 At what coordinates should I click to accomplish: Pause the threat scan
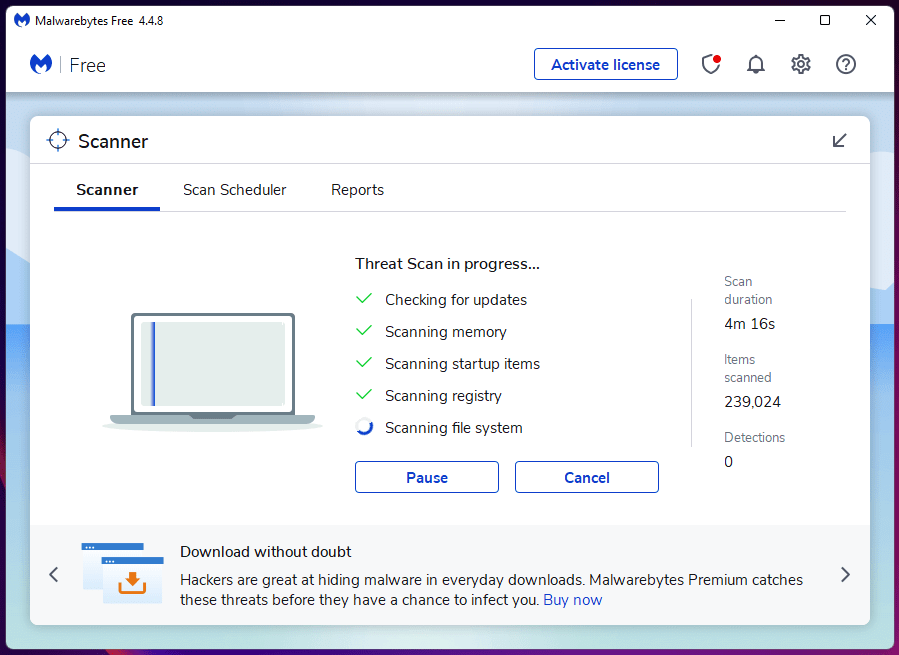(427, 477)
